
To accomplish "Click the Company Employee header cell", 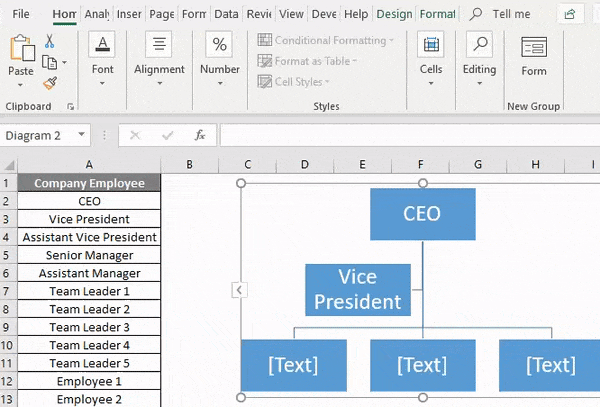I will point(89,183).
